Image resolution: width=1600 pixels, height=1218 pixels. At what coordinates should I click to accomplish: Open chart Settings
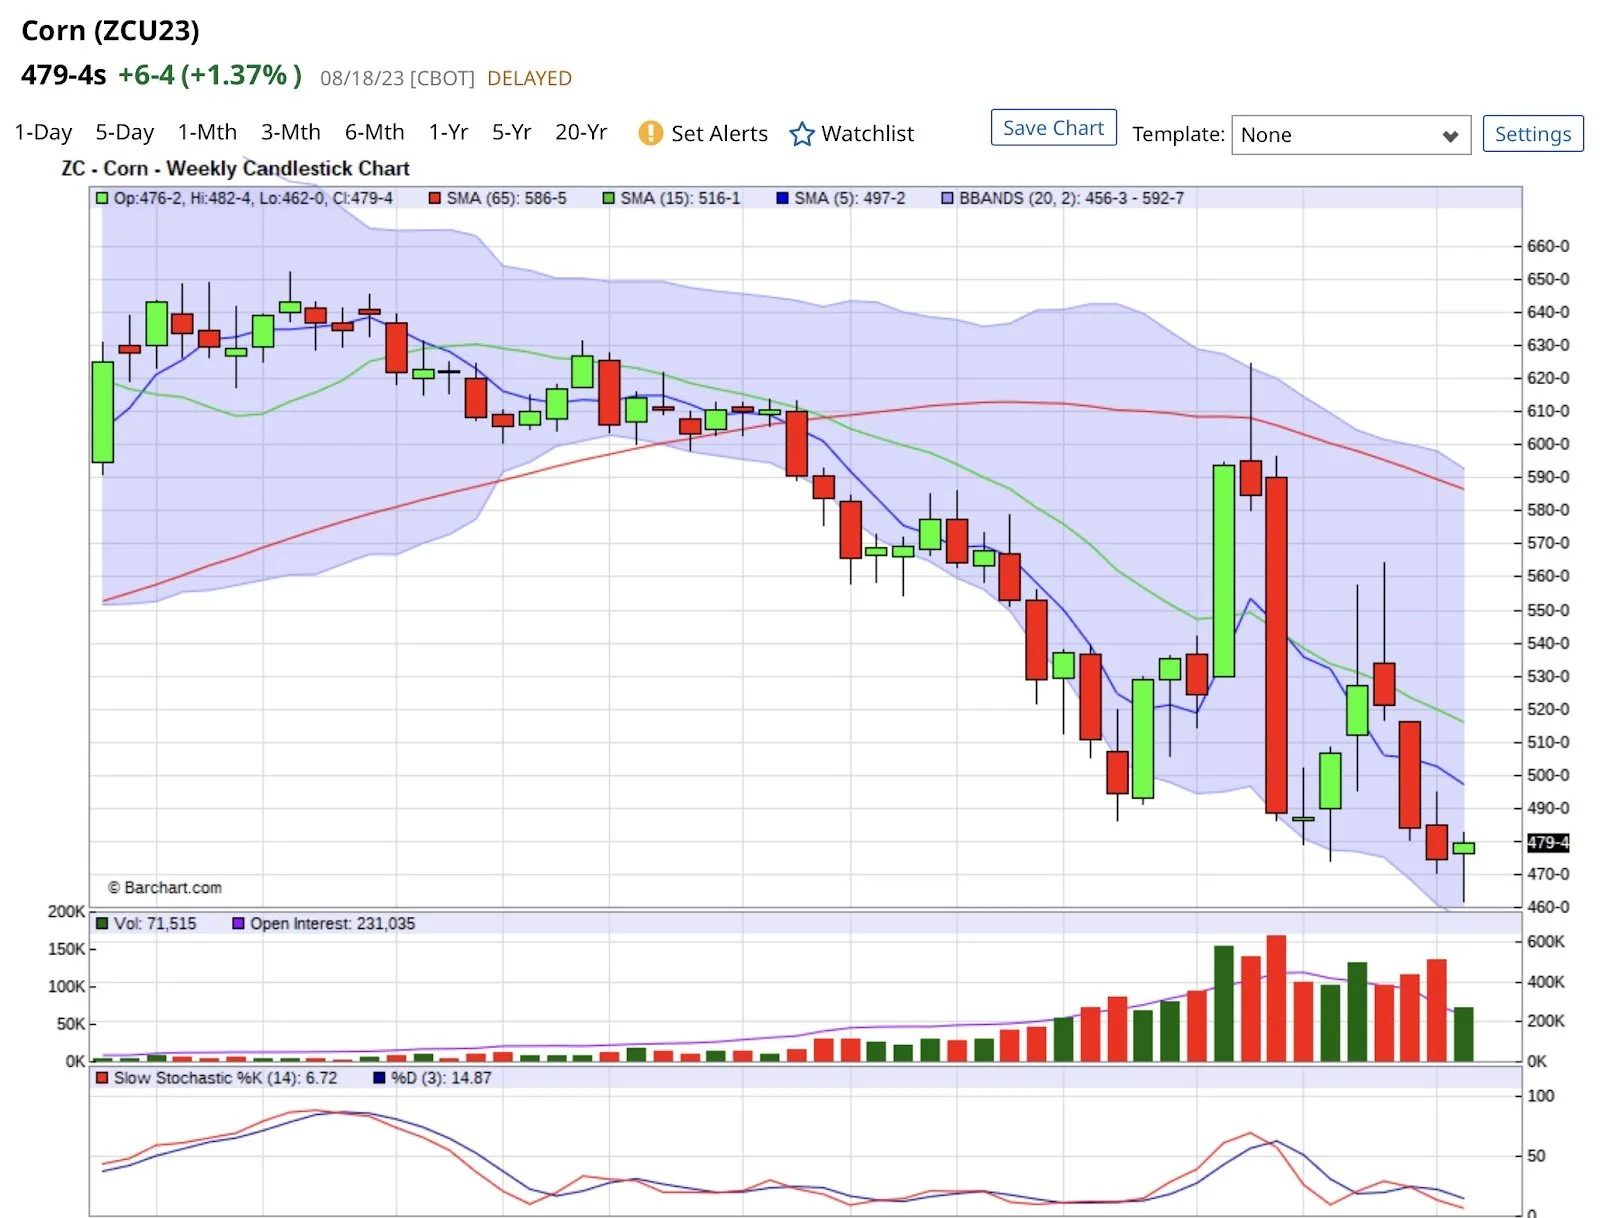pyautogui.click(x=1533, y=134)
